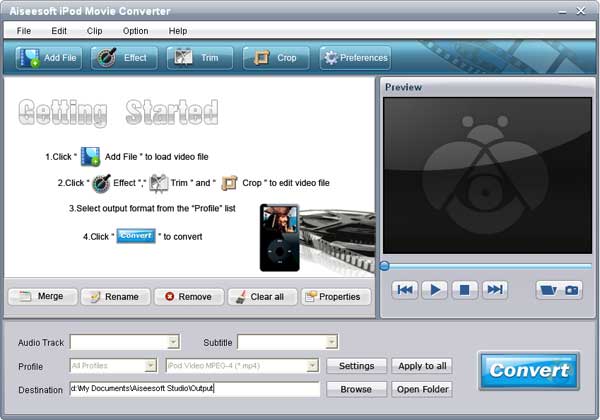Take a snapshot with the camera icon
600x420 pixels.
(571, 290)
